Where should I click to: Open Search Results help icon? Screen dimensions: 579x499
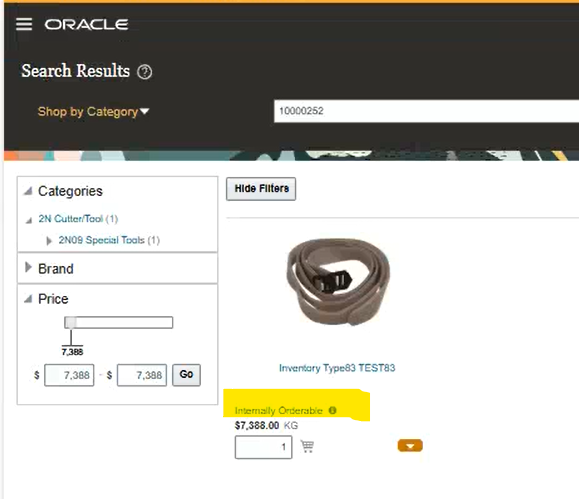pos(144,72)
